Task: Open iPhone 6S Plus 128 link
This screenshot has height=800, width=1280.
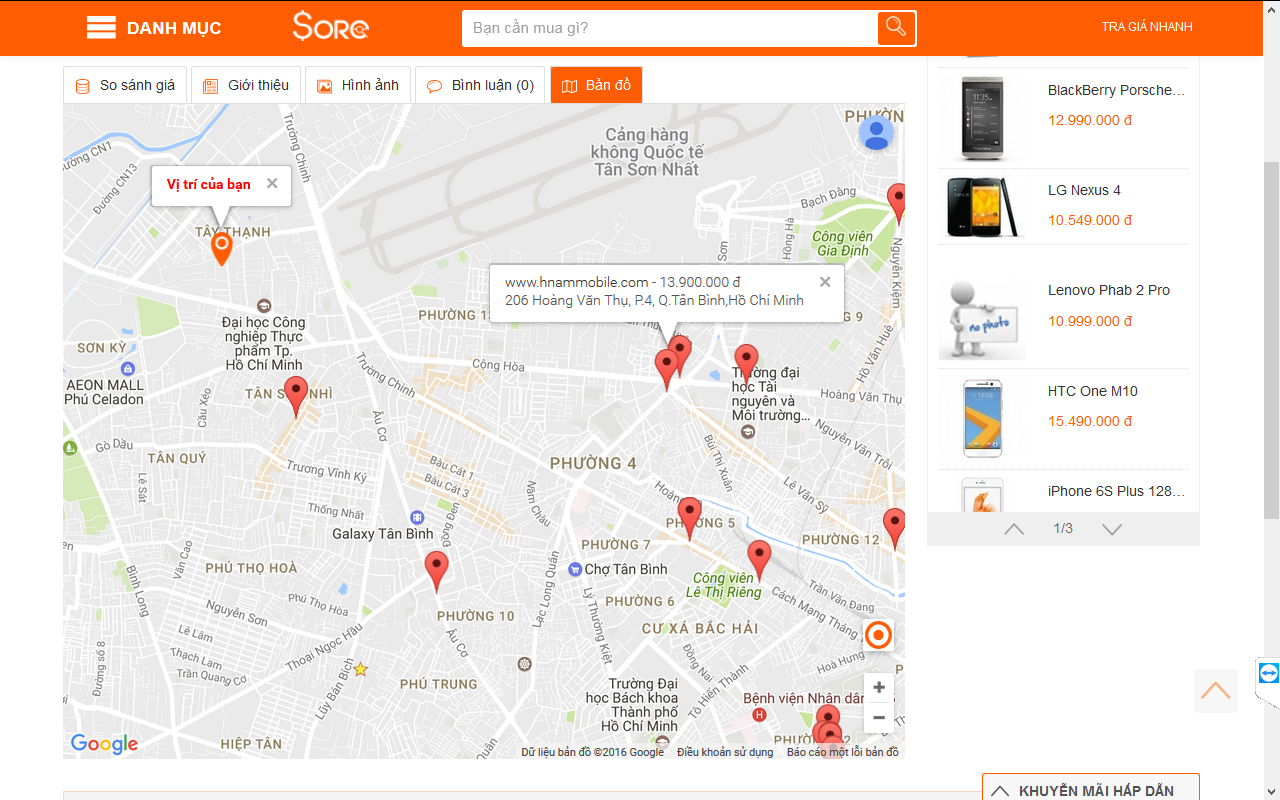Action: [1116, 491]
